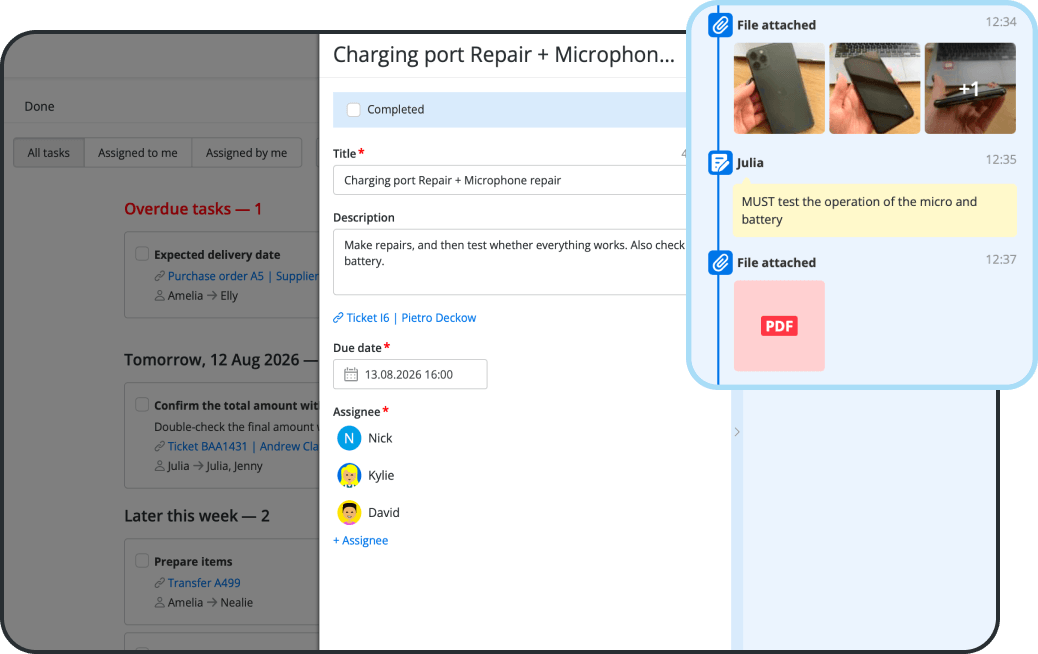Click the Title input field

(510, 180)
